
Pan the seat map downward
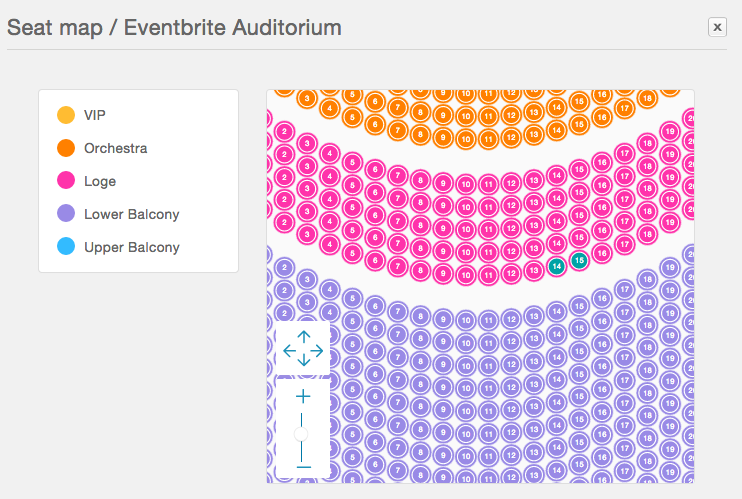coord(303,361)
